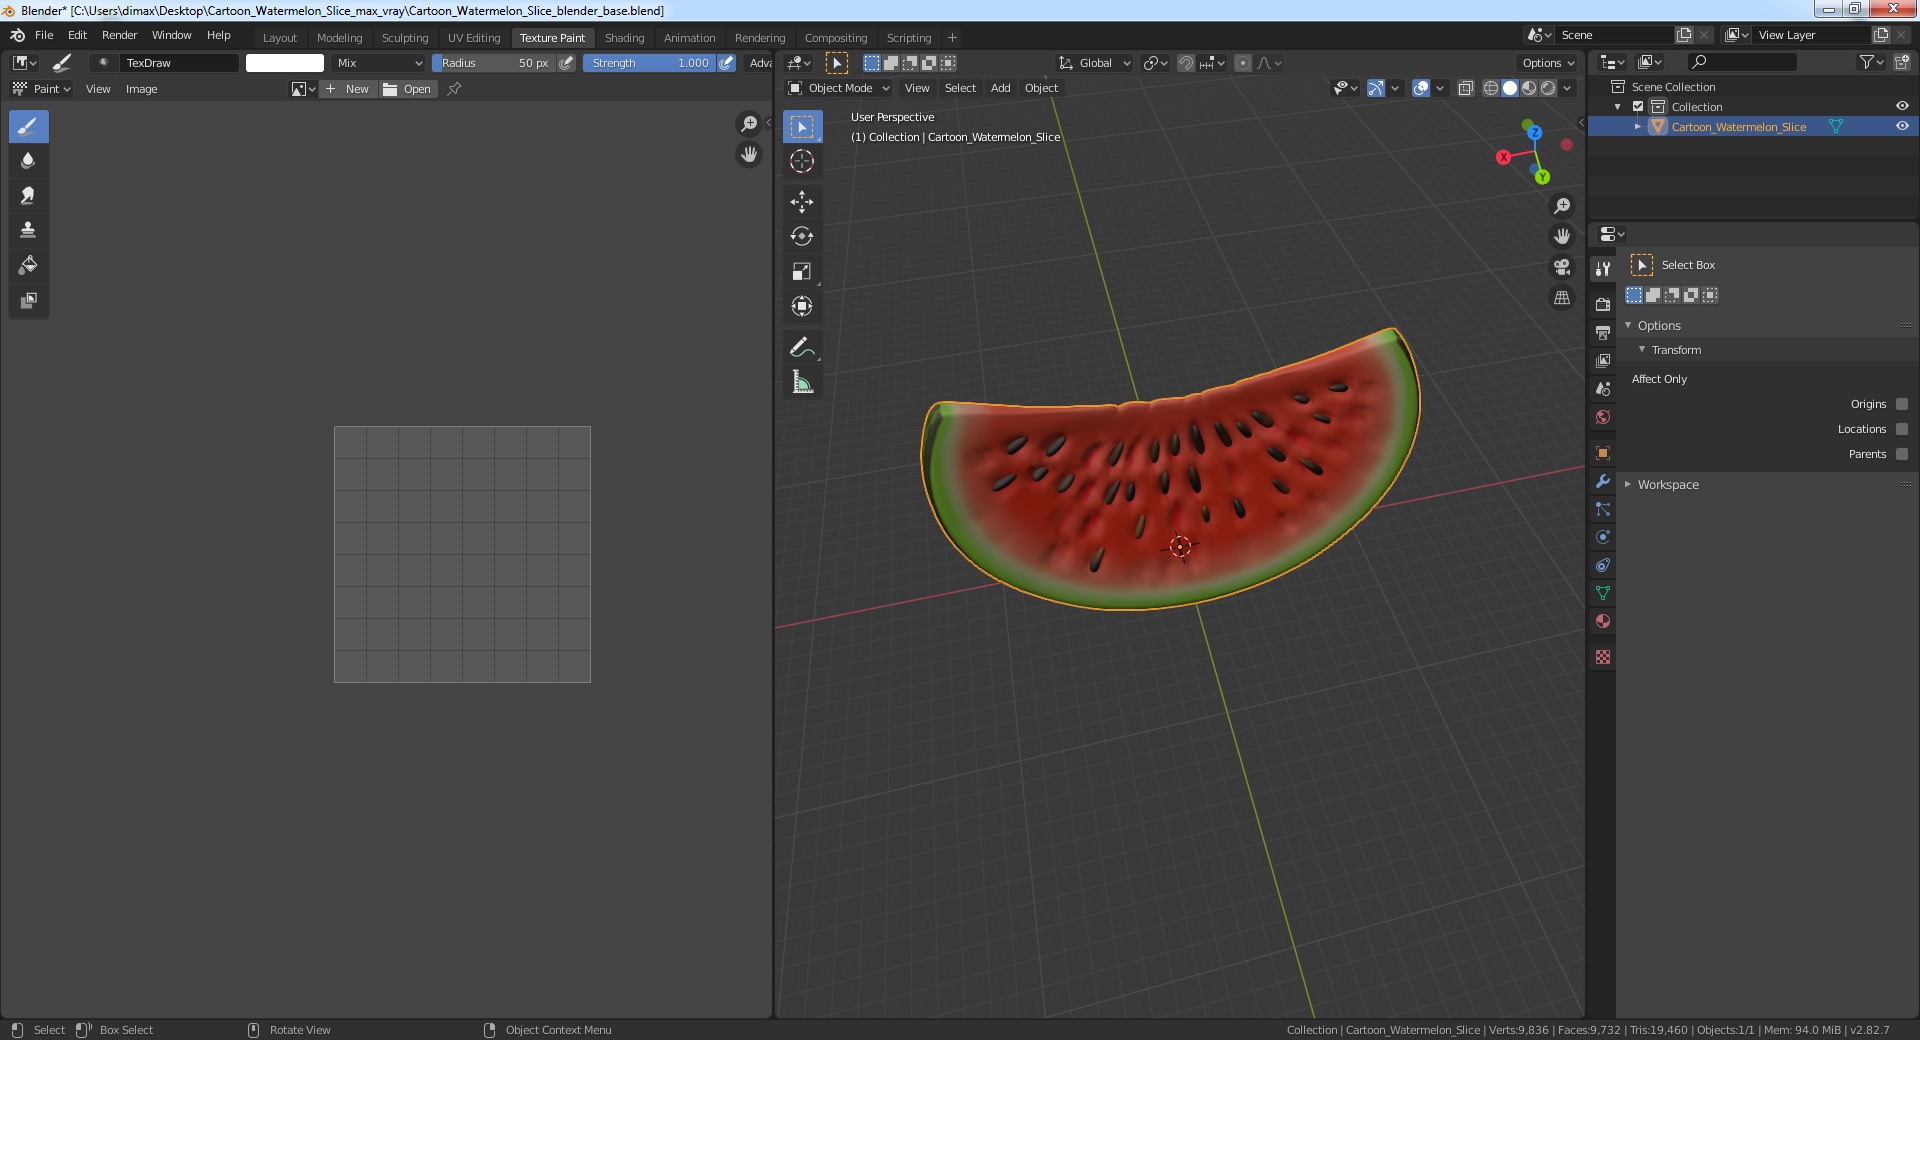Viewport: 1920px width, 1158px height.
Task: Select the Fill bucket tool
Action: (28, 265)
